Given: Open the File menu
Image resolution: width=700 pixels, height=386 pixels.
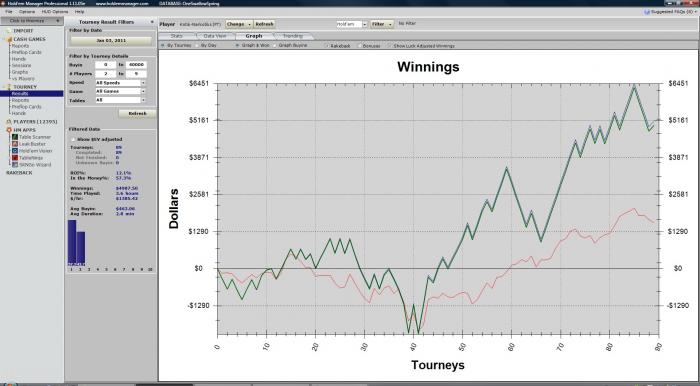Looking at the screenshot, I should pyautogui.click(x=9, y=12).
